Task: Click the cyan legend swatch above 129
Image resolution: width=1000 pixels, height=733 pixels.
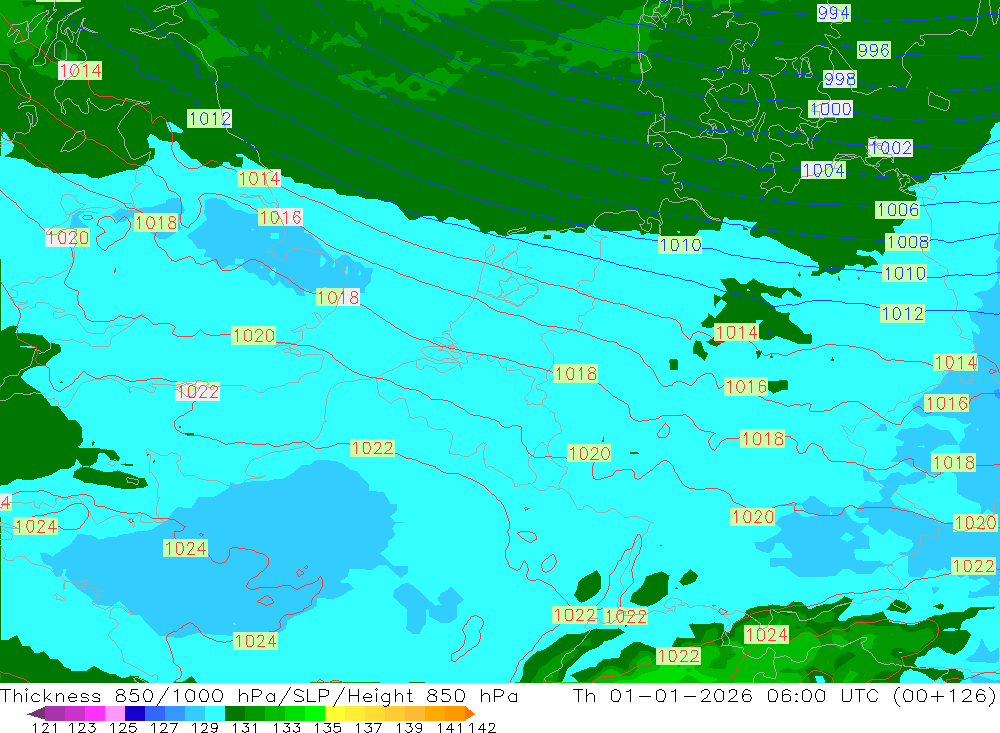Action: coord(215,713)
